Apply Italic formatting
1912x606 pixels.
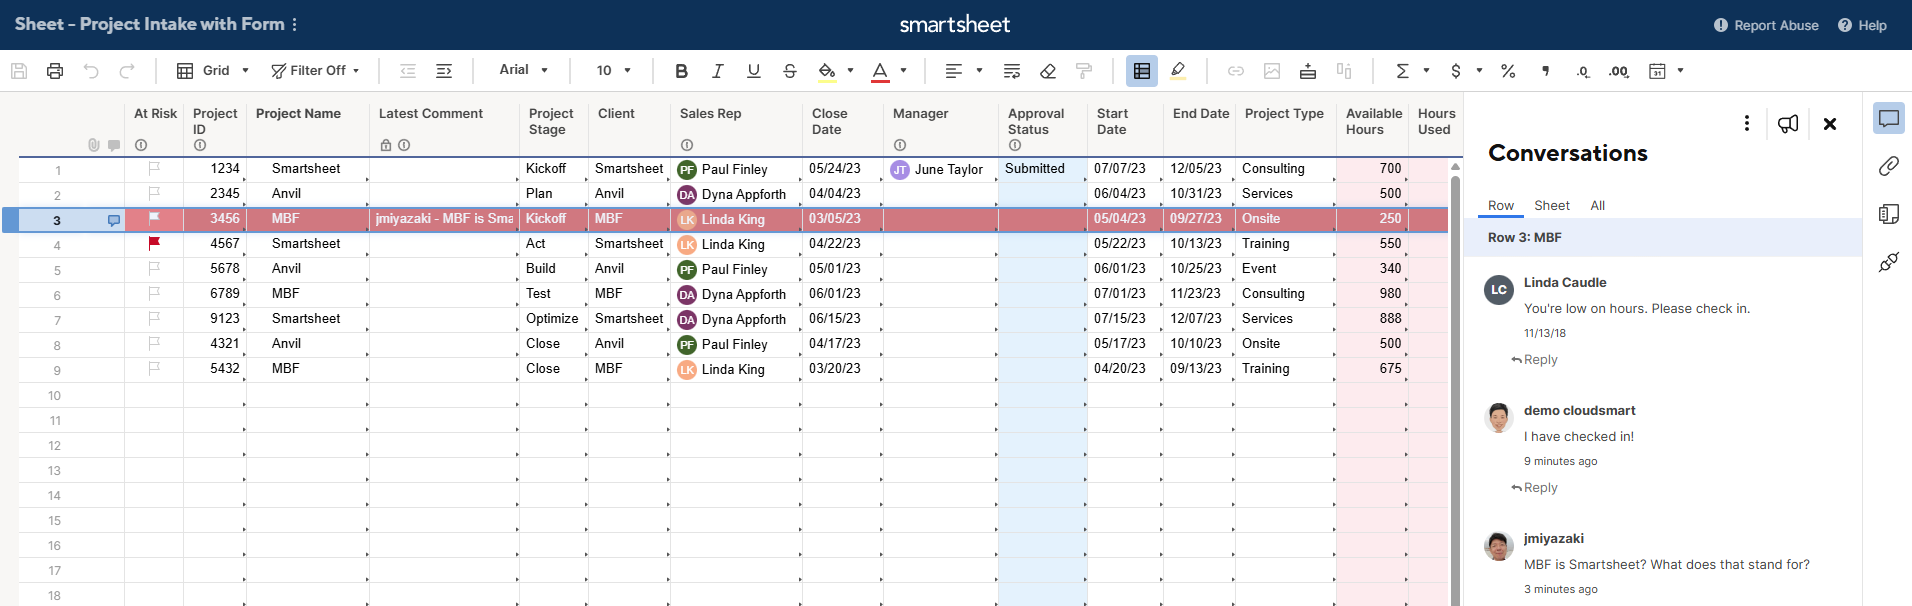718,71
